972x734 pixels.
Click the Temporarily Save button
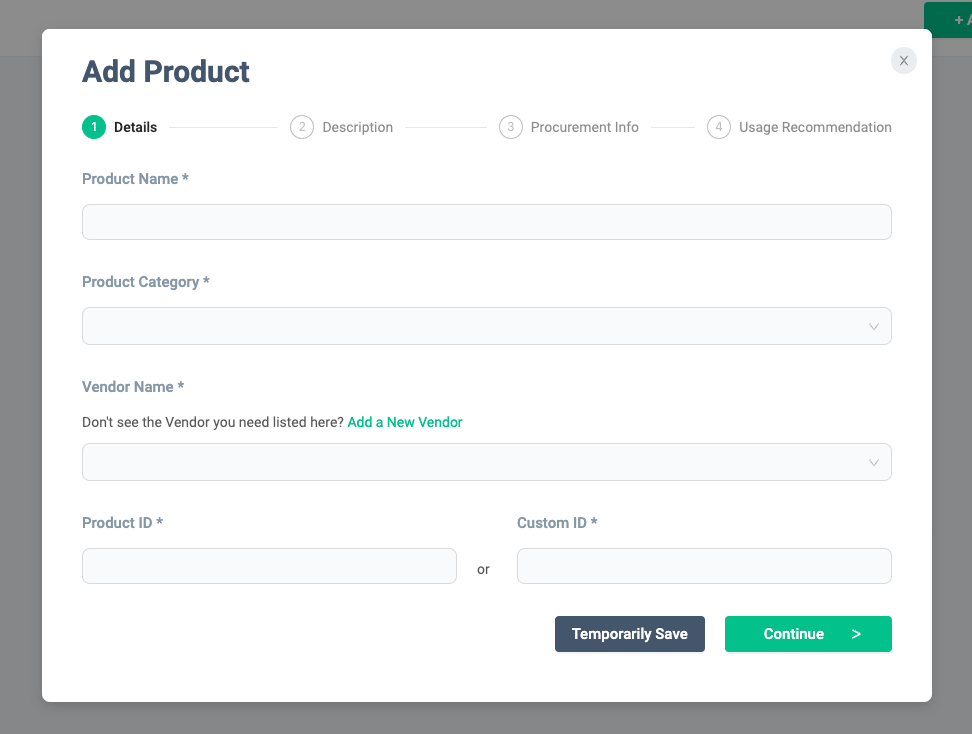630,634
